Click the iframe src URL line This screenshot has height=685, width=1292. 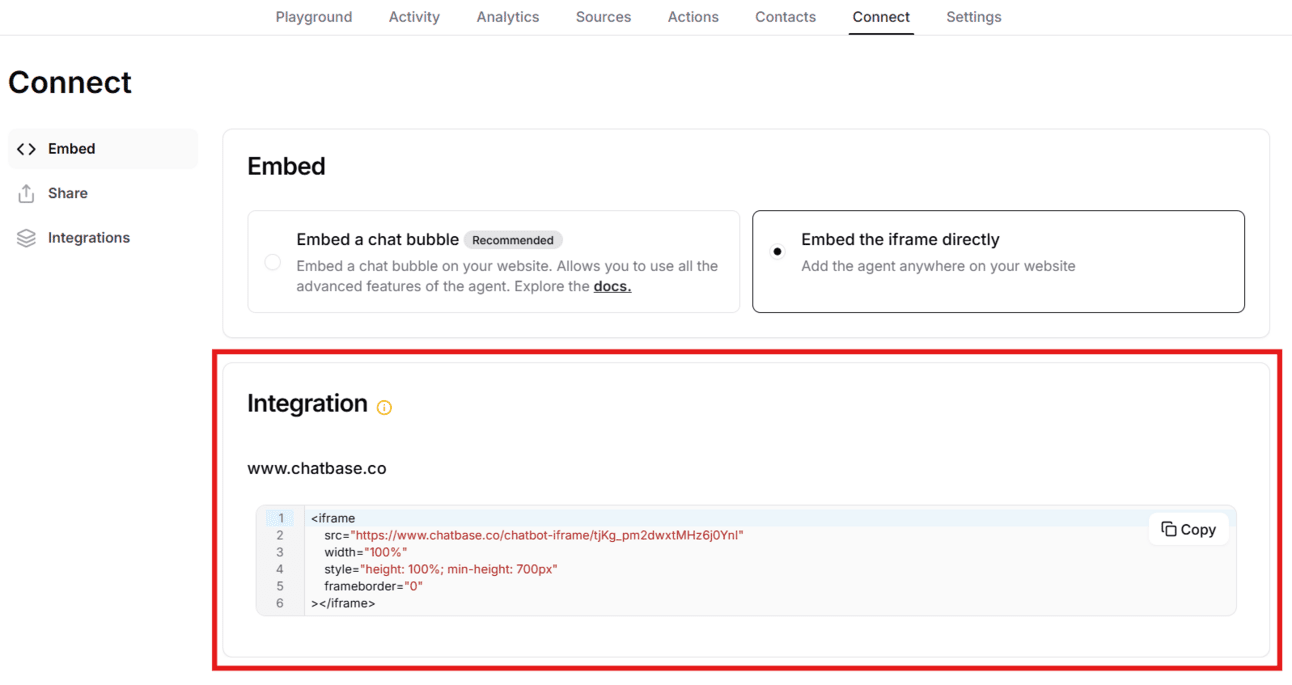534,535
